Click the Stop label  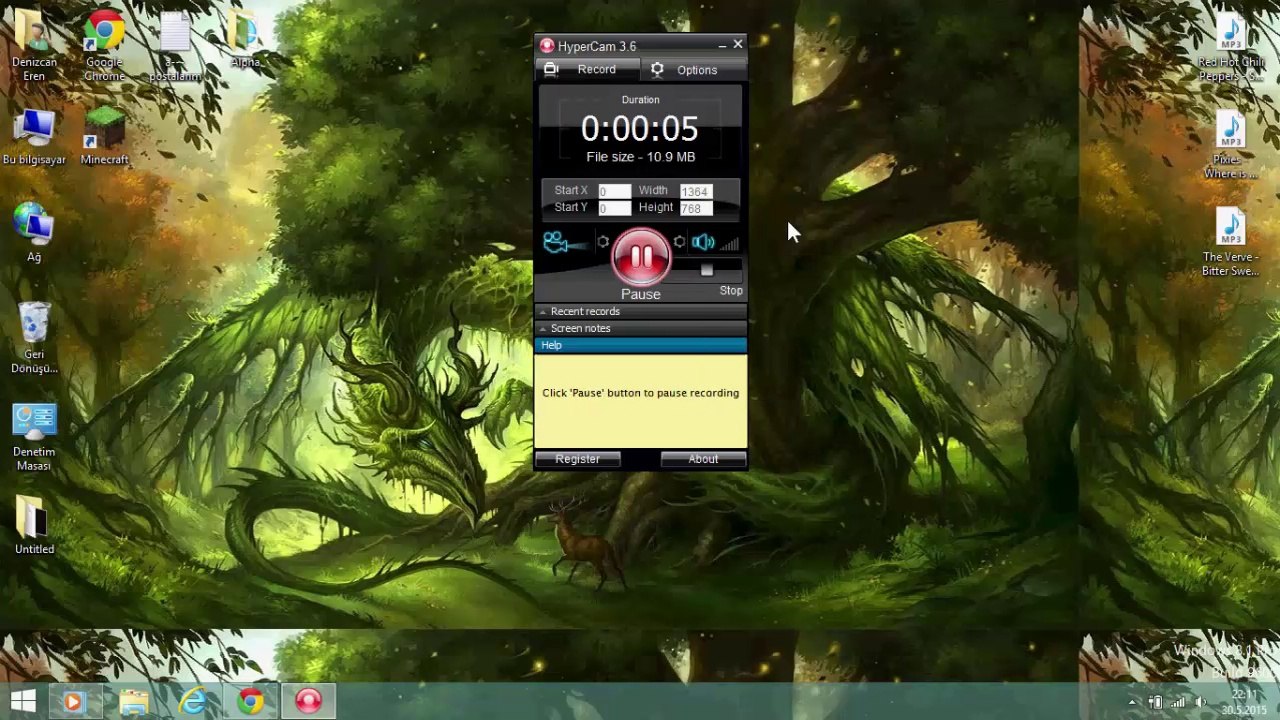731,290
